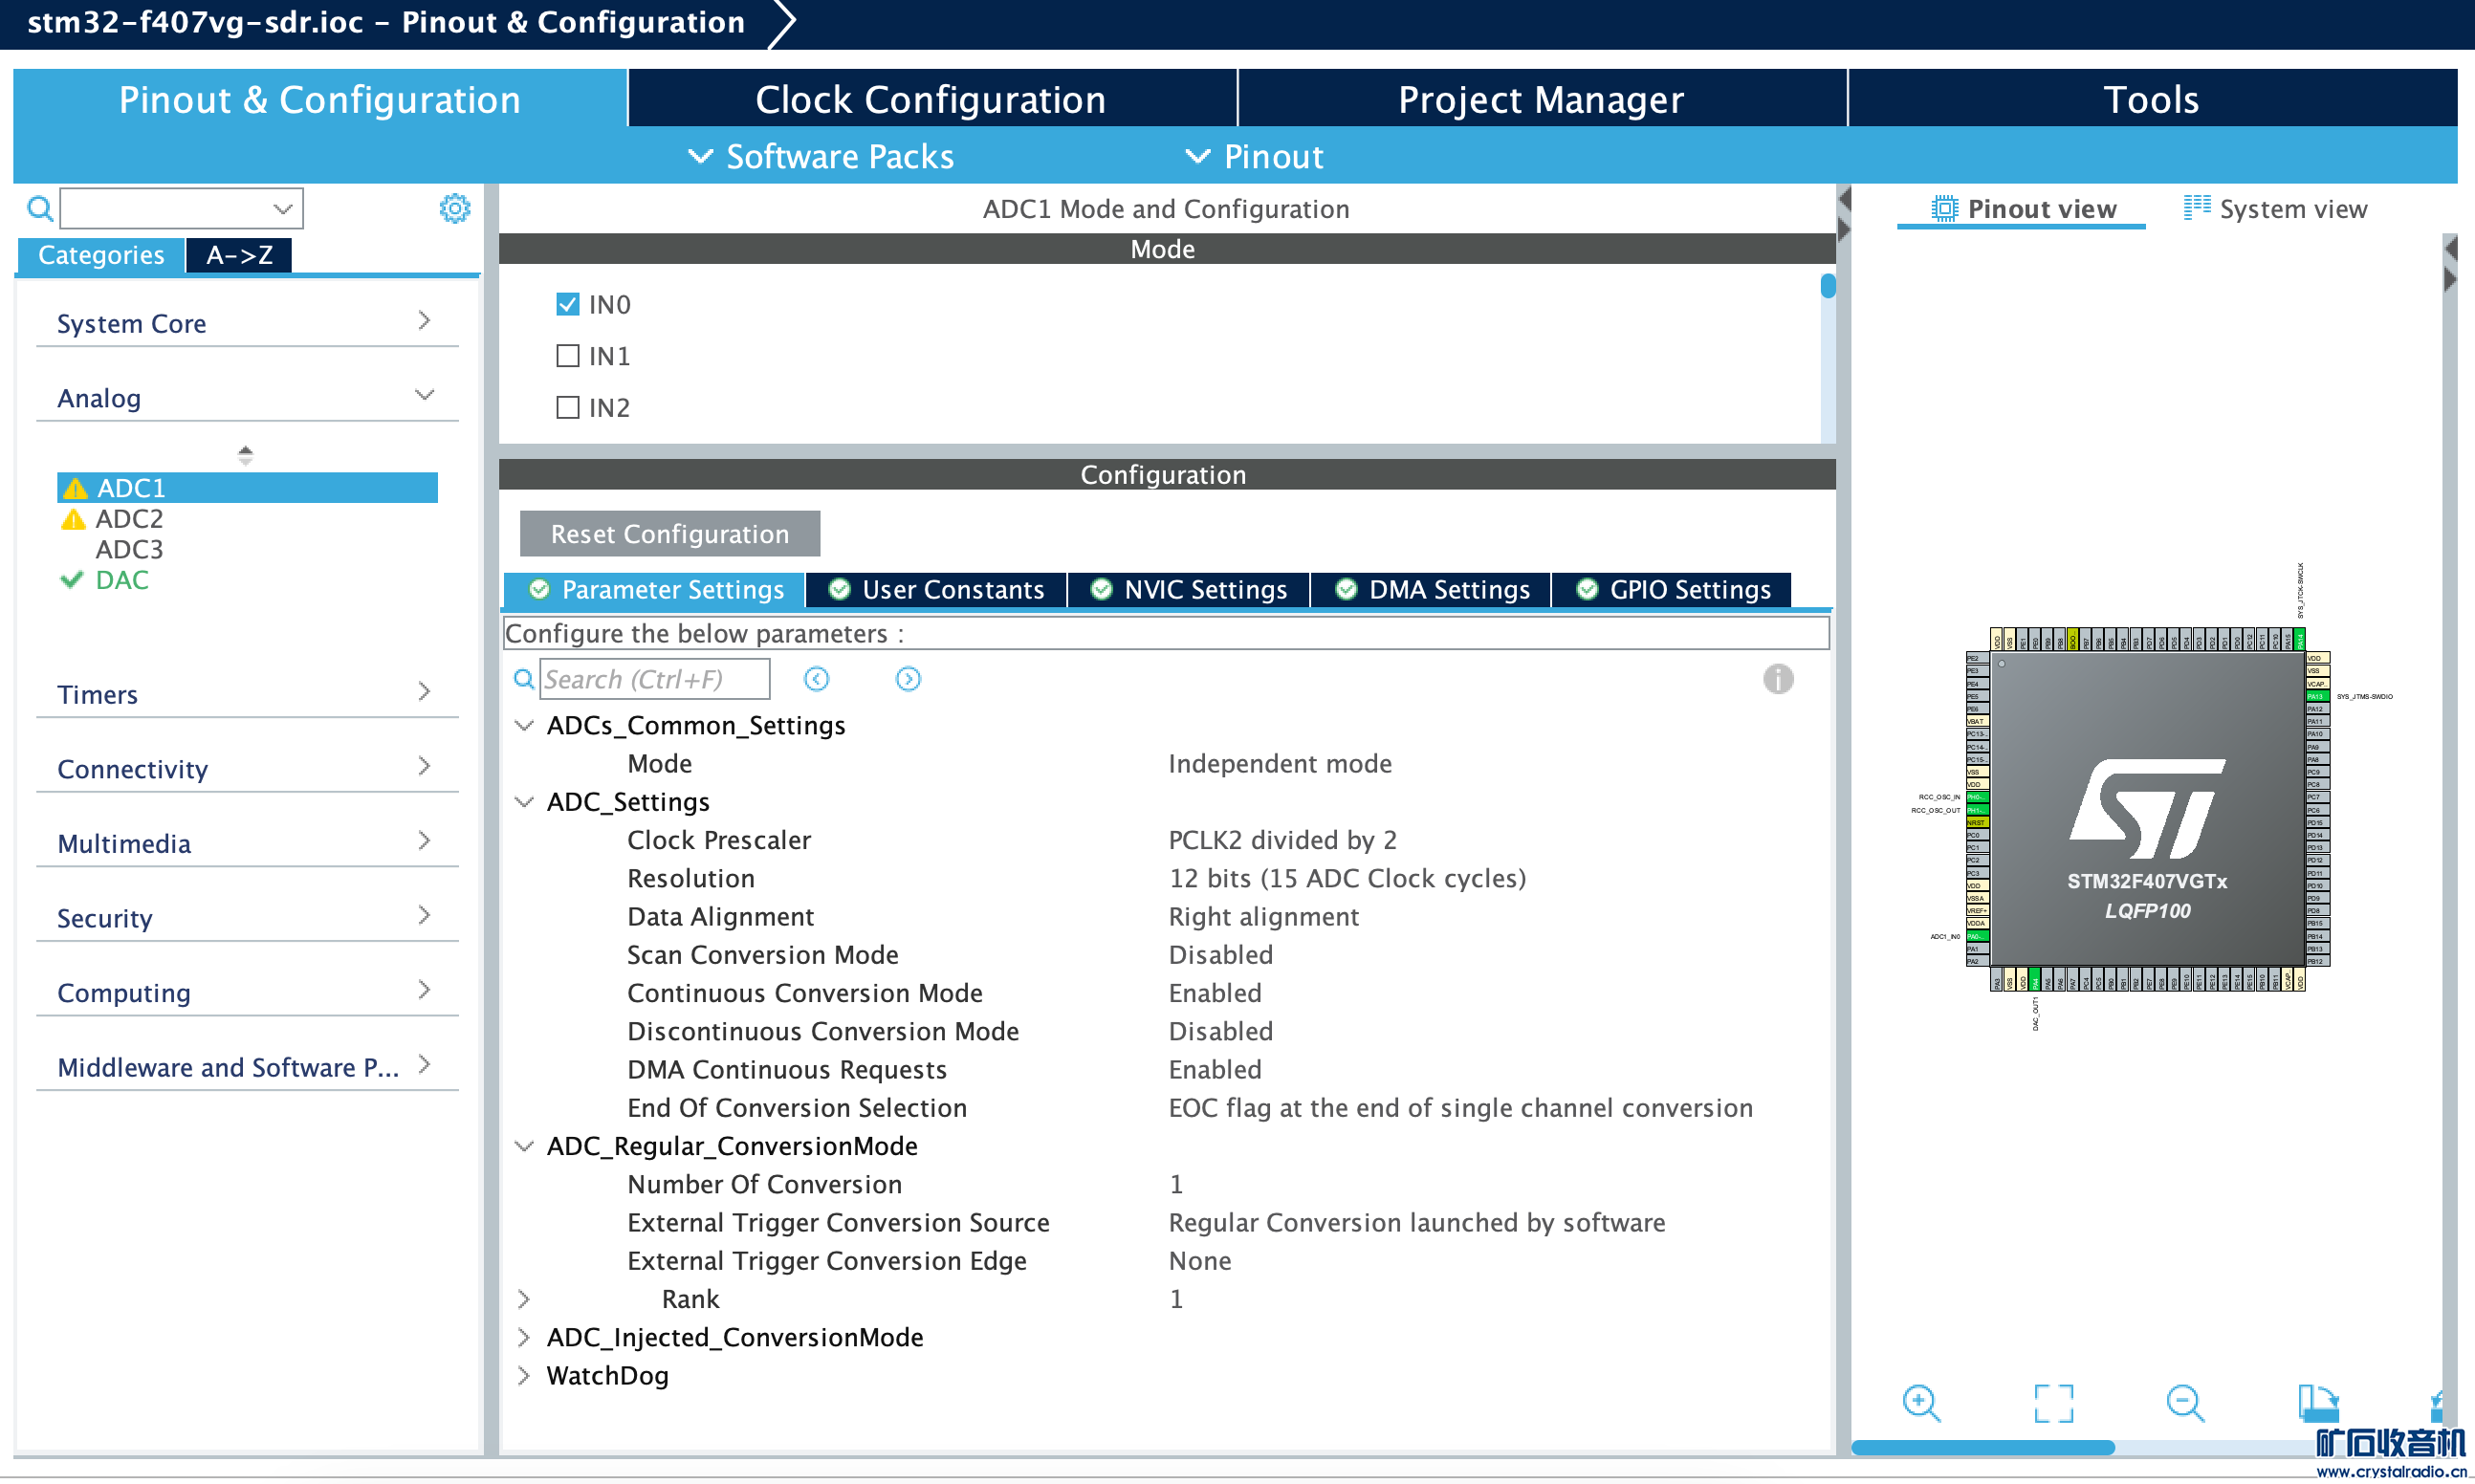Zoom in on the pinout view
2475x1484 pixels.
(x=1921, y=1403)
